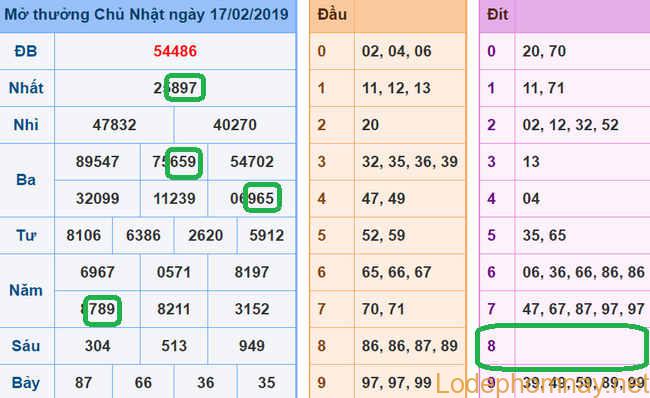This screenshot has width=650, height=398.
Task: Click Đít row 7 values '47, 67, 87, 97, 97'
Action: [584, 309]
